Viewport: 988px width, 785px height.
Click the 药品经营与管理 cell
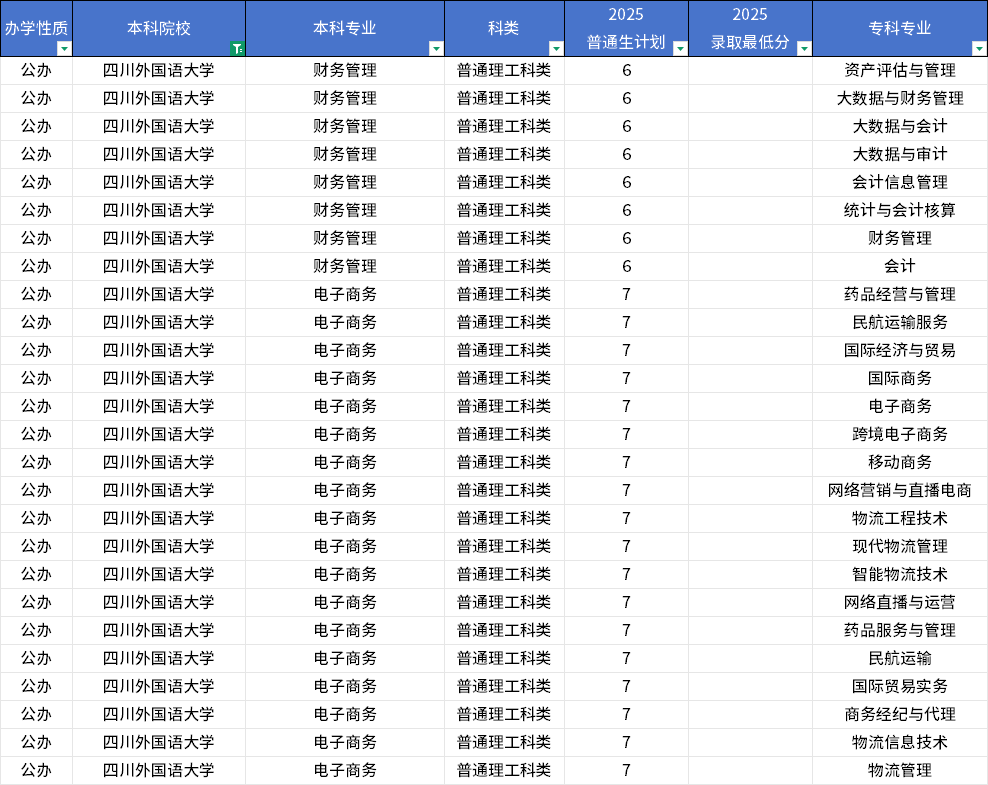click(x=900, y=294)
